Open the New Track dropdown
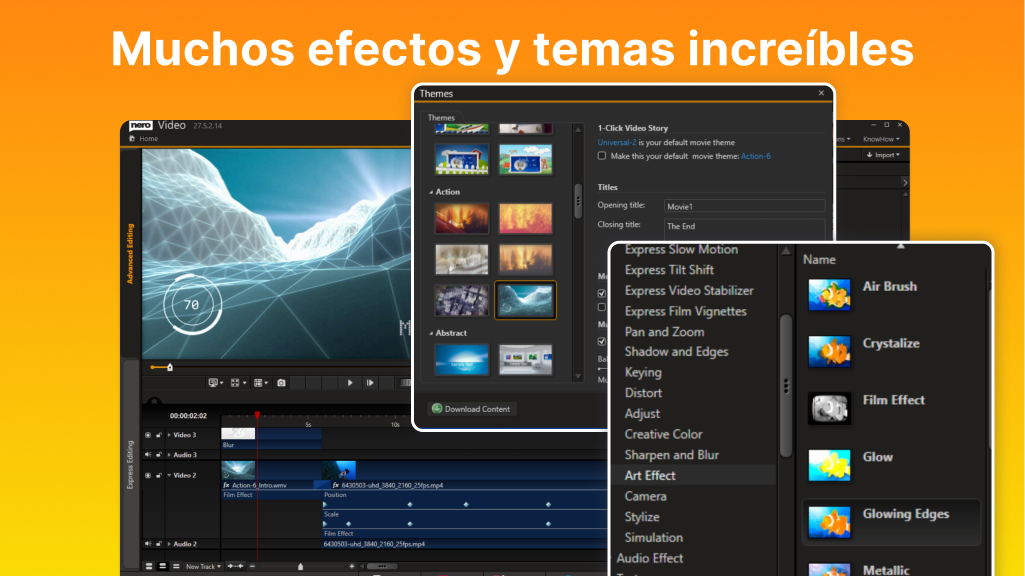 tap(205, 566)
